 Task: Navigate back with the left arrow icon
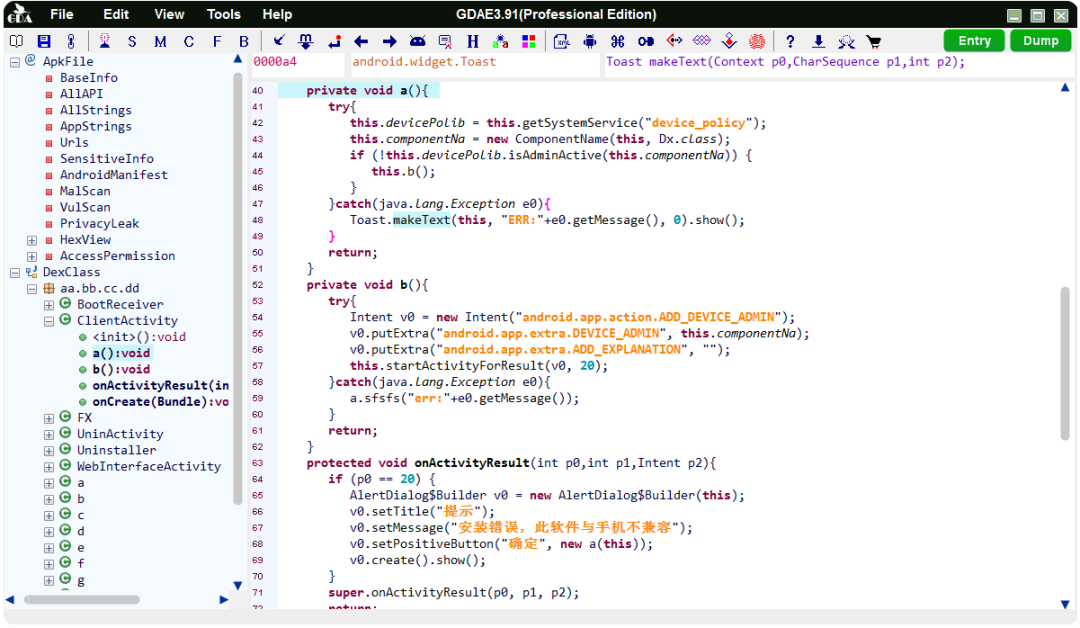pyautogui.click(x=361, y=41)
